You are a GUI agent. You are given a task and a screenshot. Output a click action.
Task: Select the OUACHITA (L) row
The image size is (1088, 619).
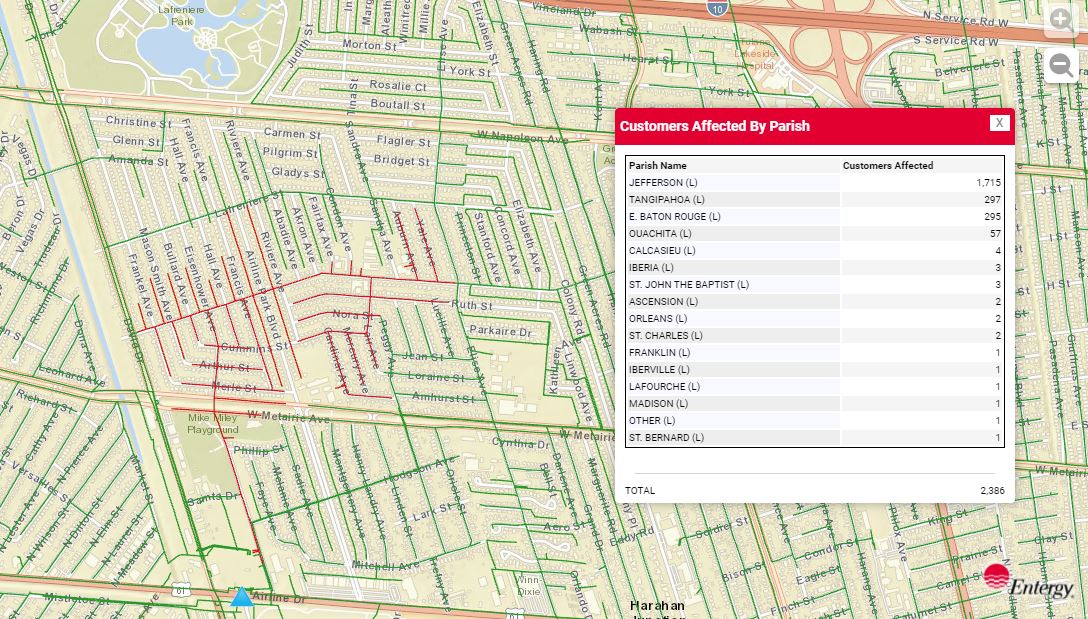(815, 233)
